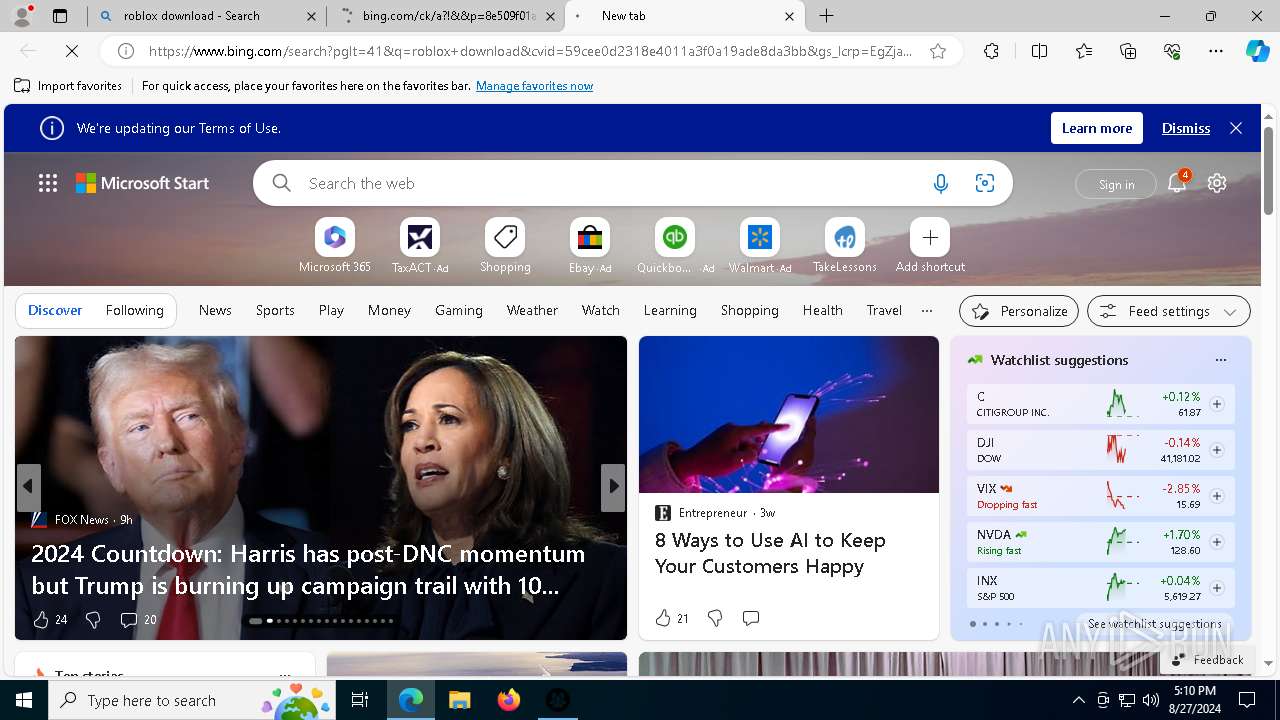Add this page to favorites star

(x=938, y=51)
